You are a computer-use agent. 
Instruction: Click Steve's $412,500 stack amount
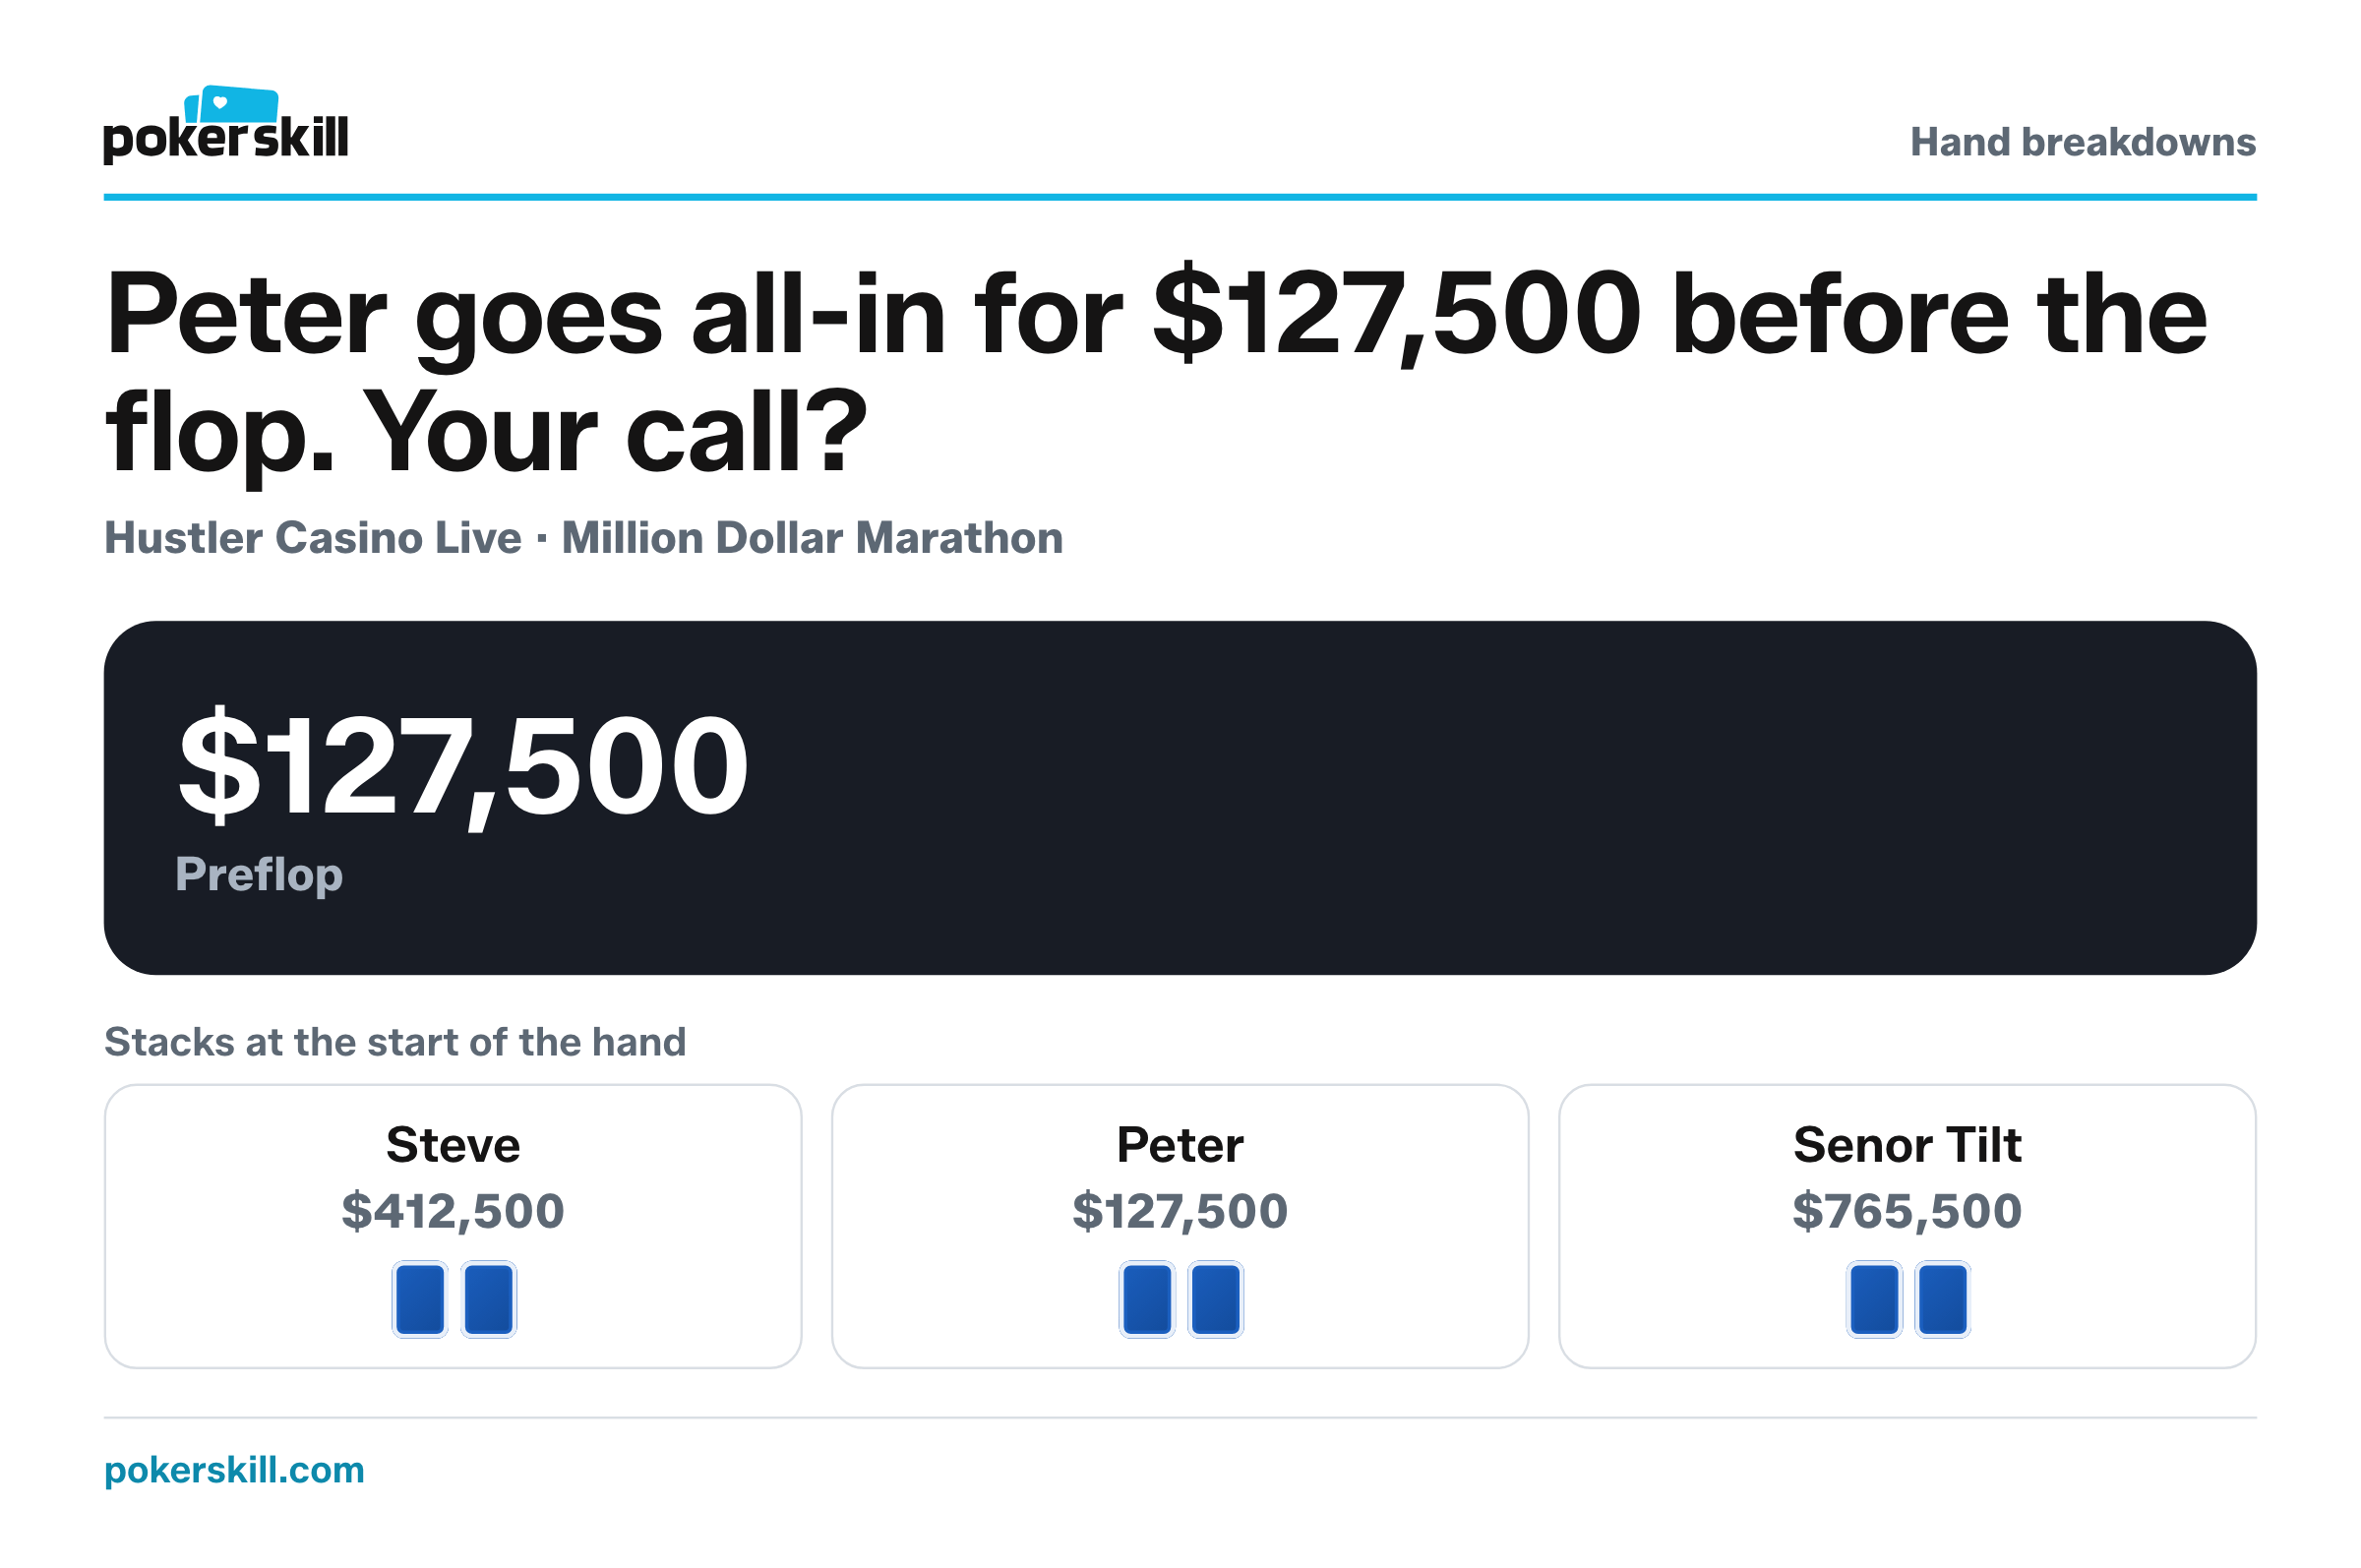(x=453, y=1211)
